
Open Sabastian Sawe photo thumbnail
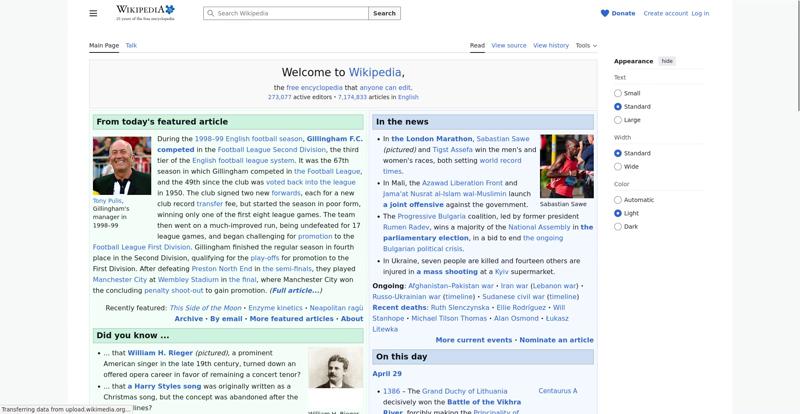tap(566, 166)
